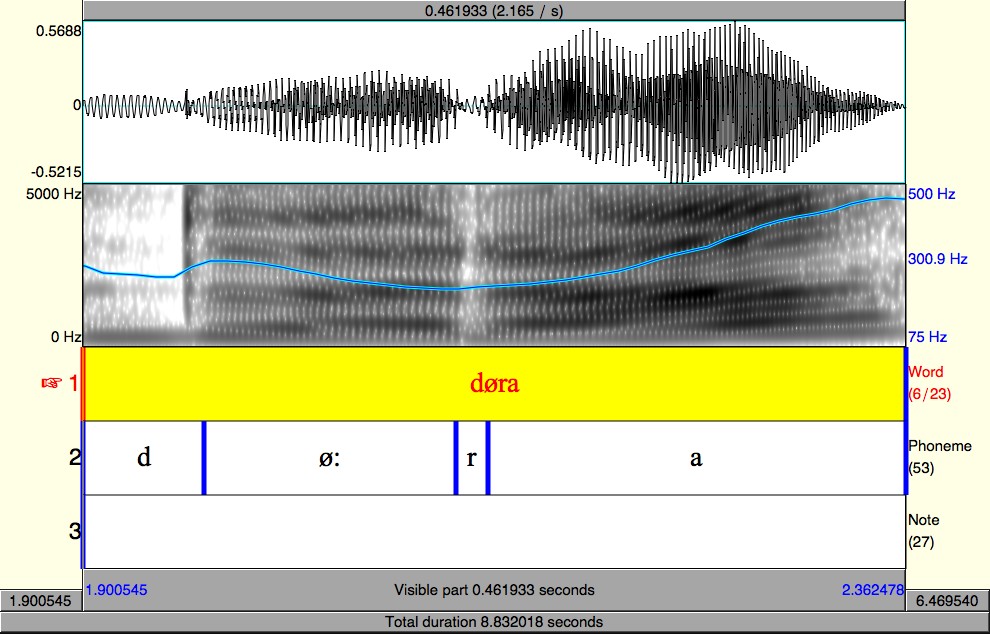Click the boundary between 'd' and 'ø:'
This screenshot has height=634, width=990.
(x=204, y=458)
